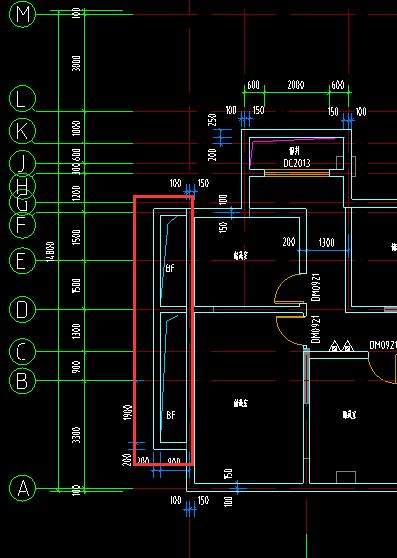The width and height of the screenshot is (397, 558).
Task: Select the grid axis bubble B
Action: point(22,380)
